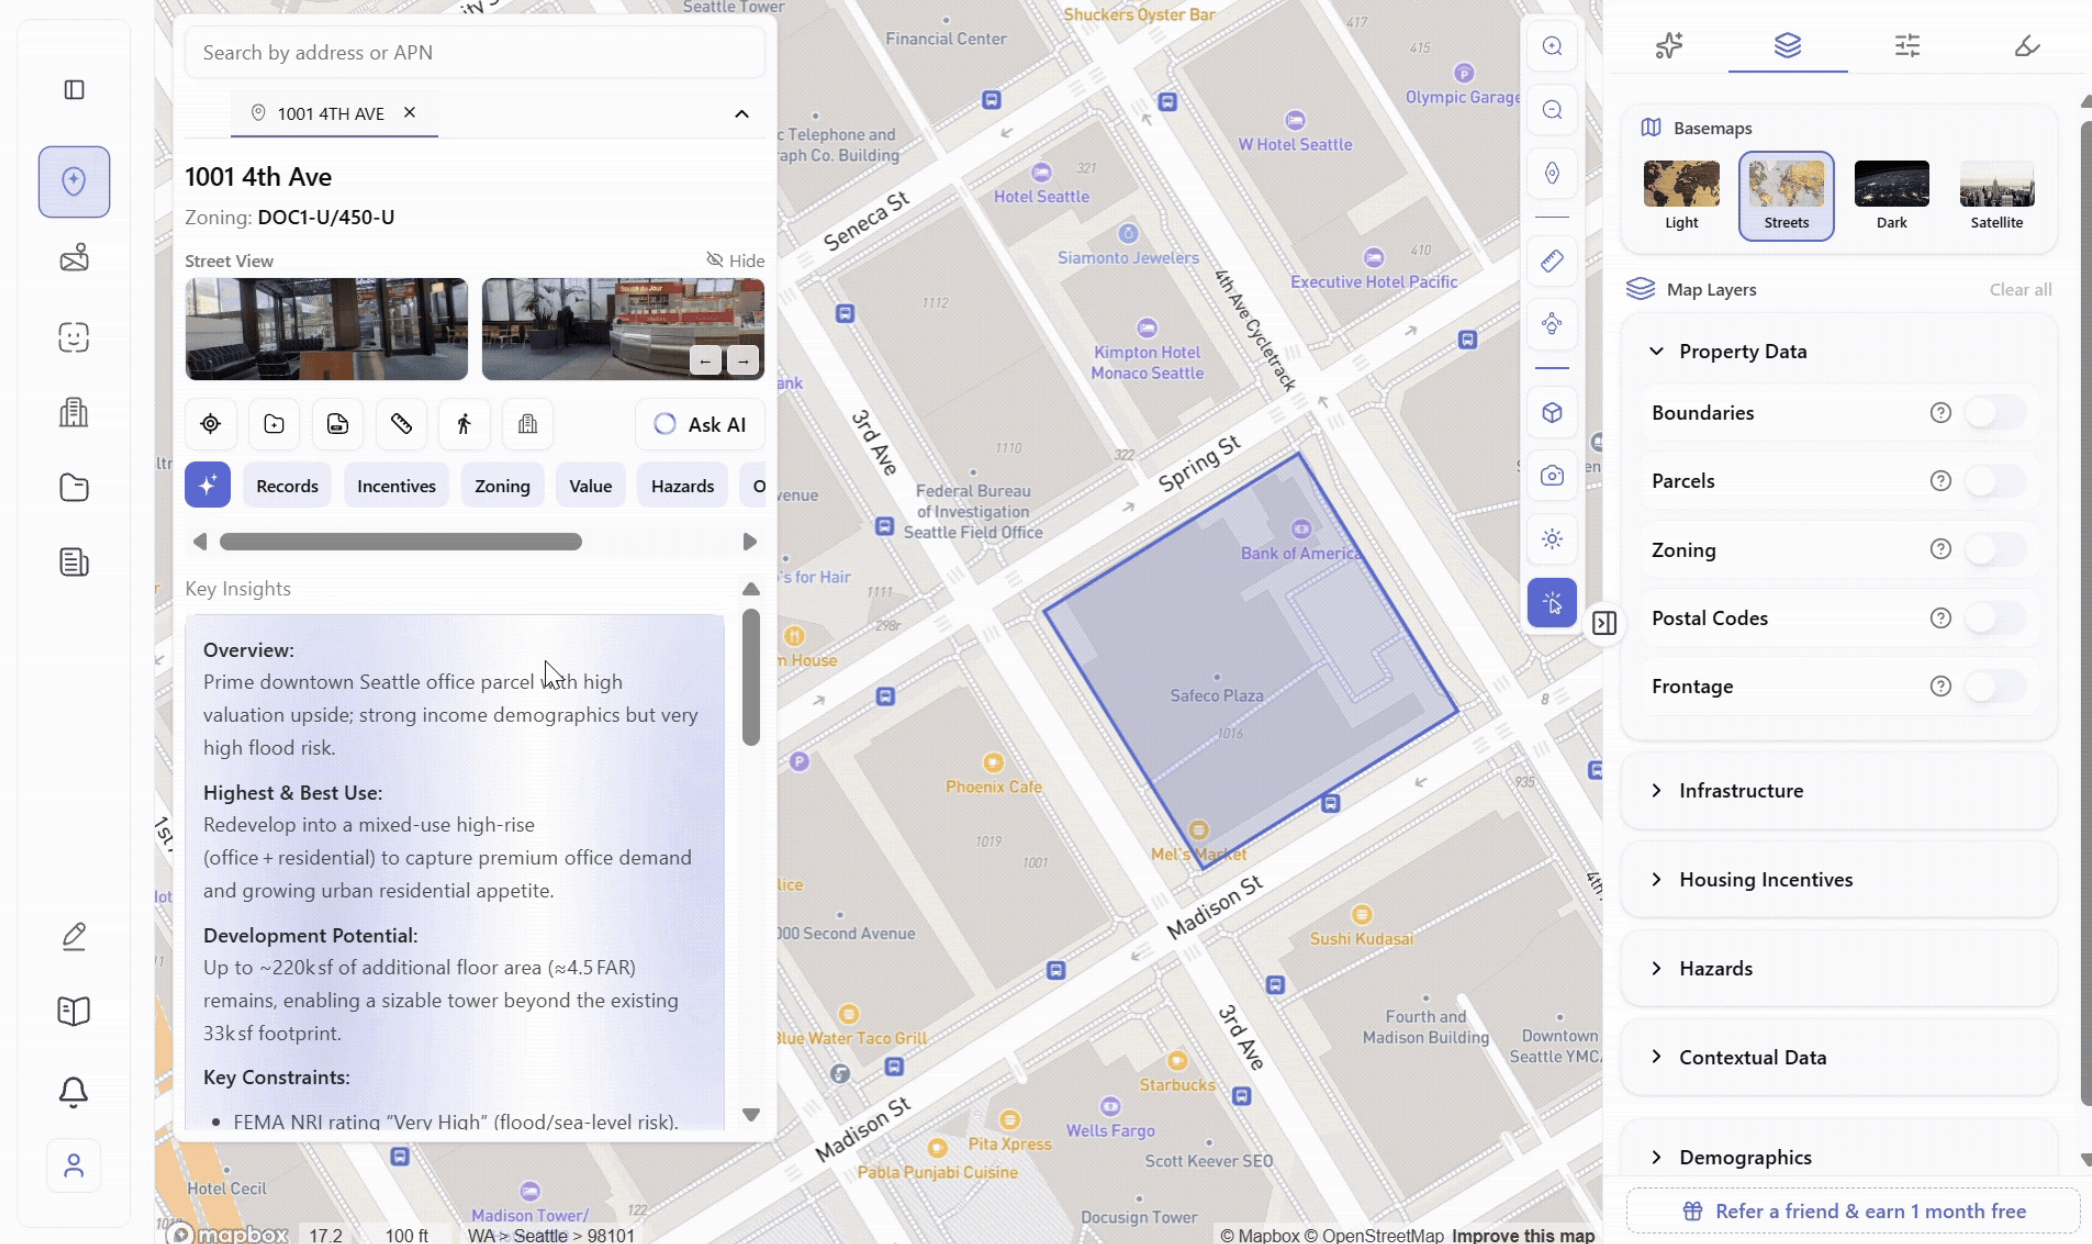Toggle the Frontage layer switch
2092x1244 pixels.
[1995, 686]
